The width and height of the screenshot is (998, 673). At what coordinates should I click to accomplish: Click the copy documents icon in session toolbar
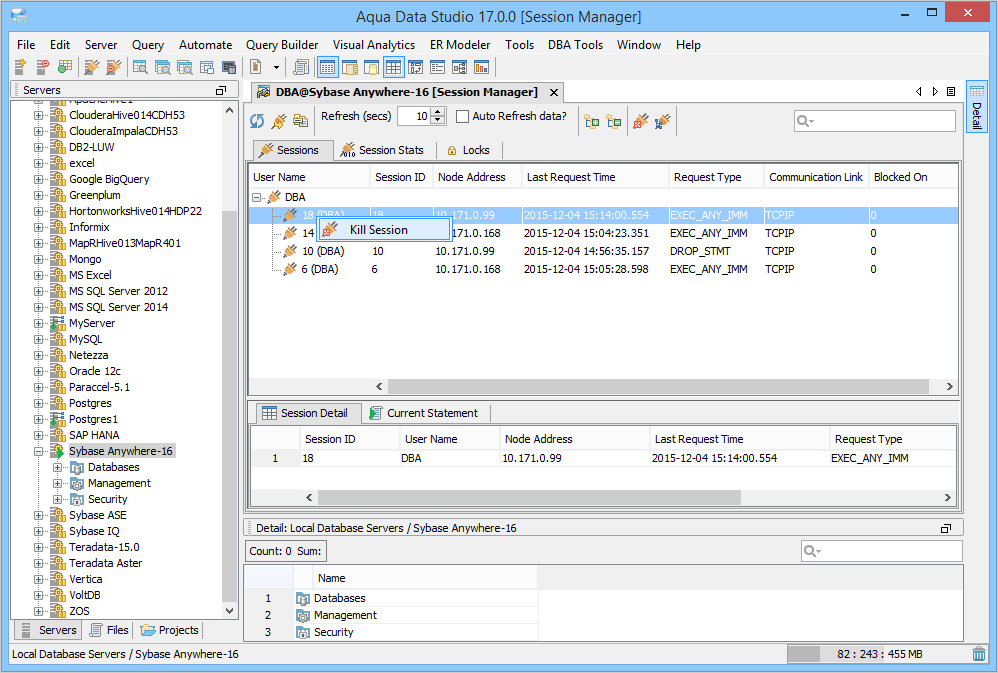coord(300,121)
